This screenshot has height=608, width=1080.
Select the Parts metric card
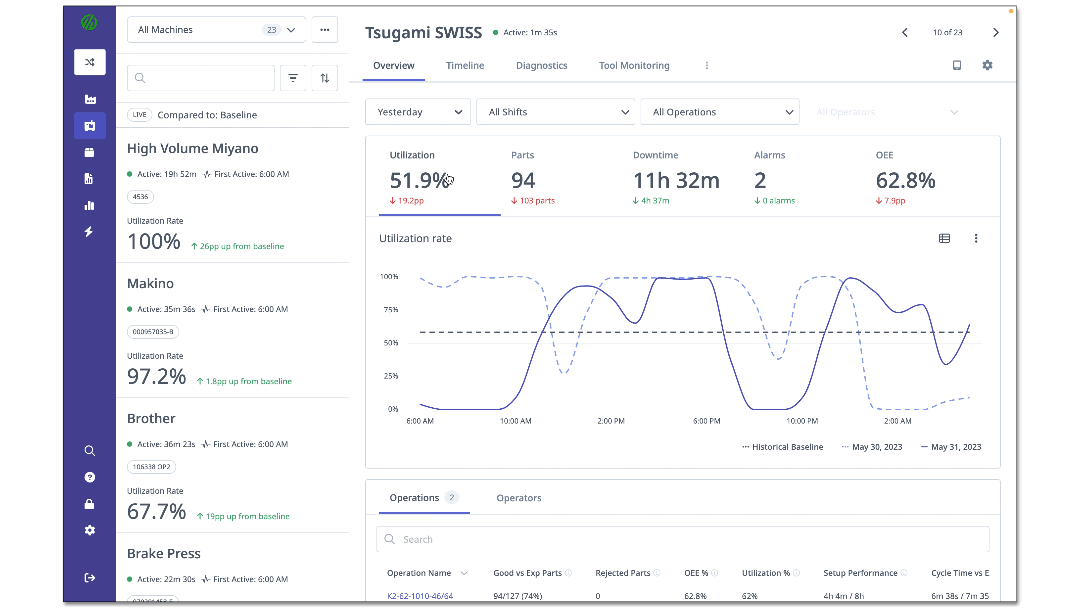pyautogui.click(x=561, y=178)
